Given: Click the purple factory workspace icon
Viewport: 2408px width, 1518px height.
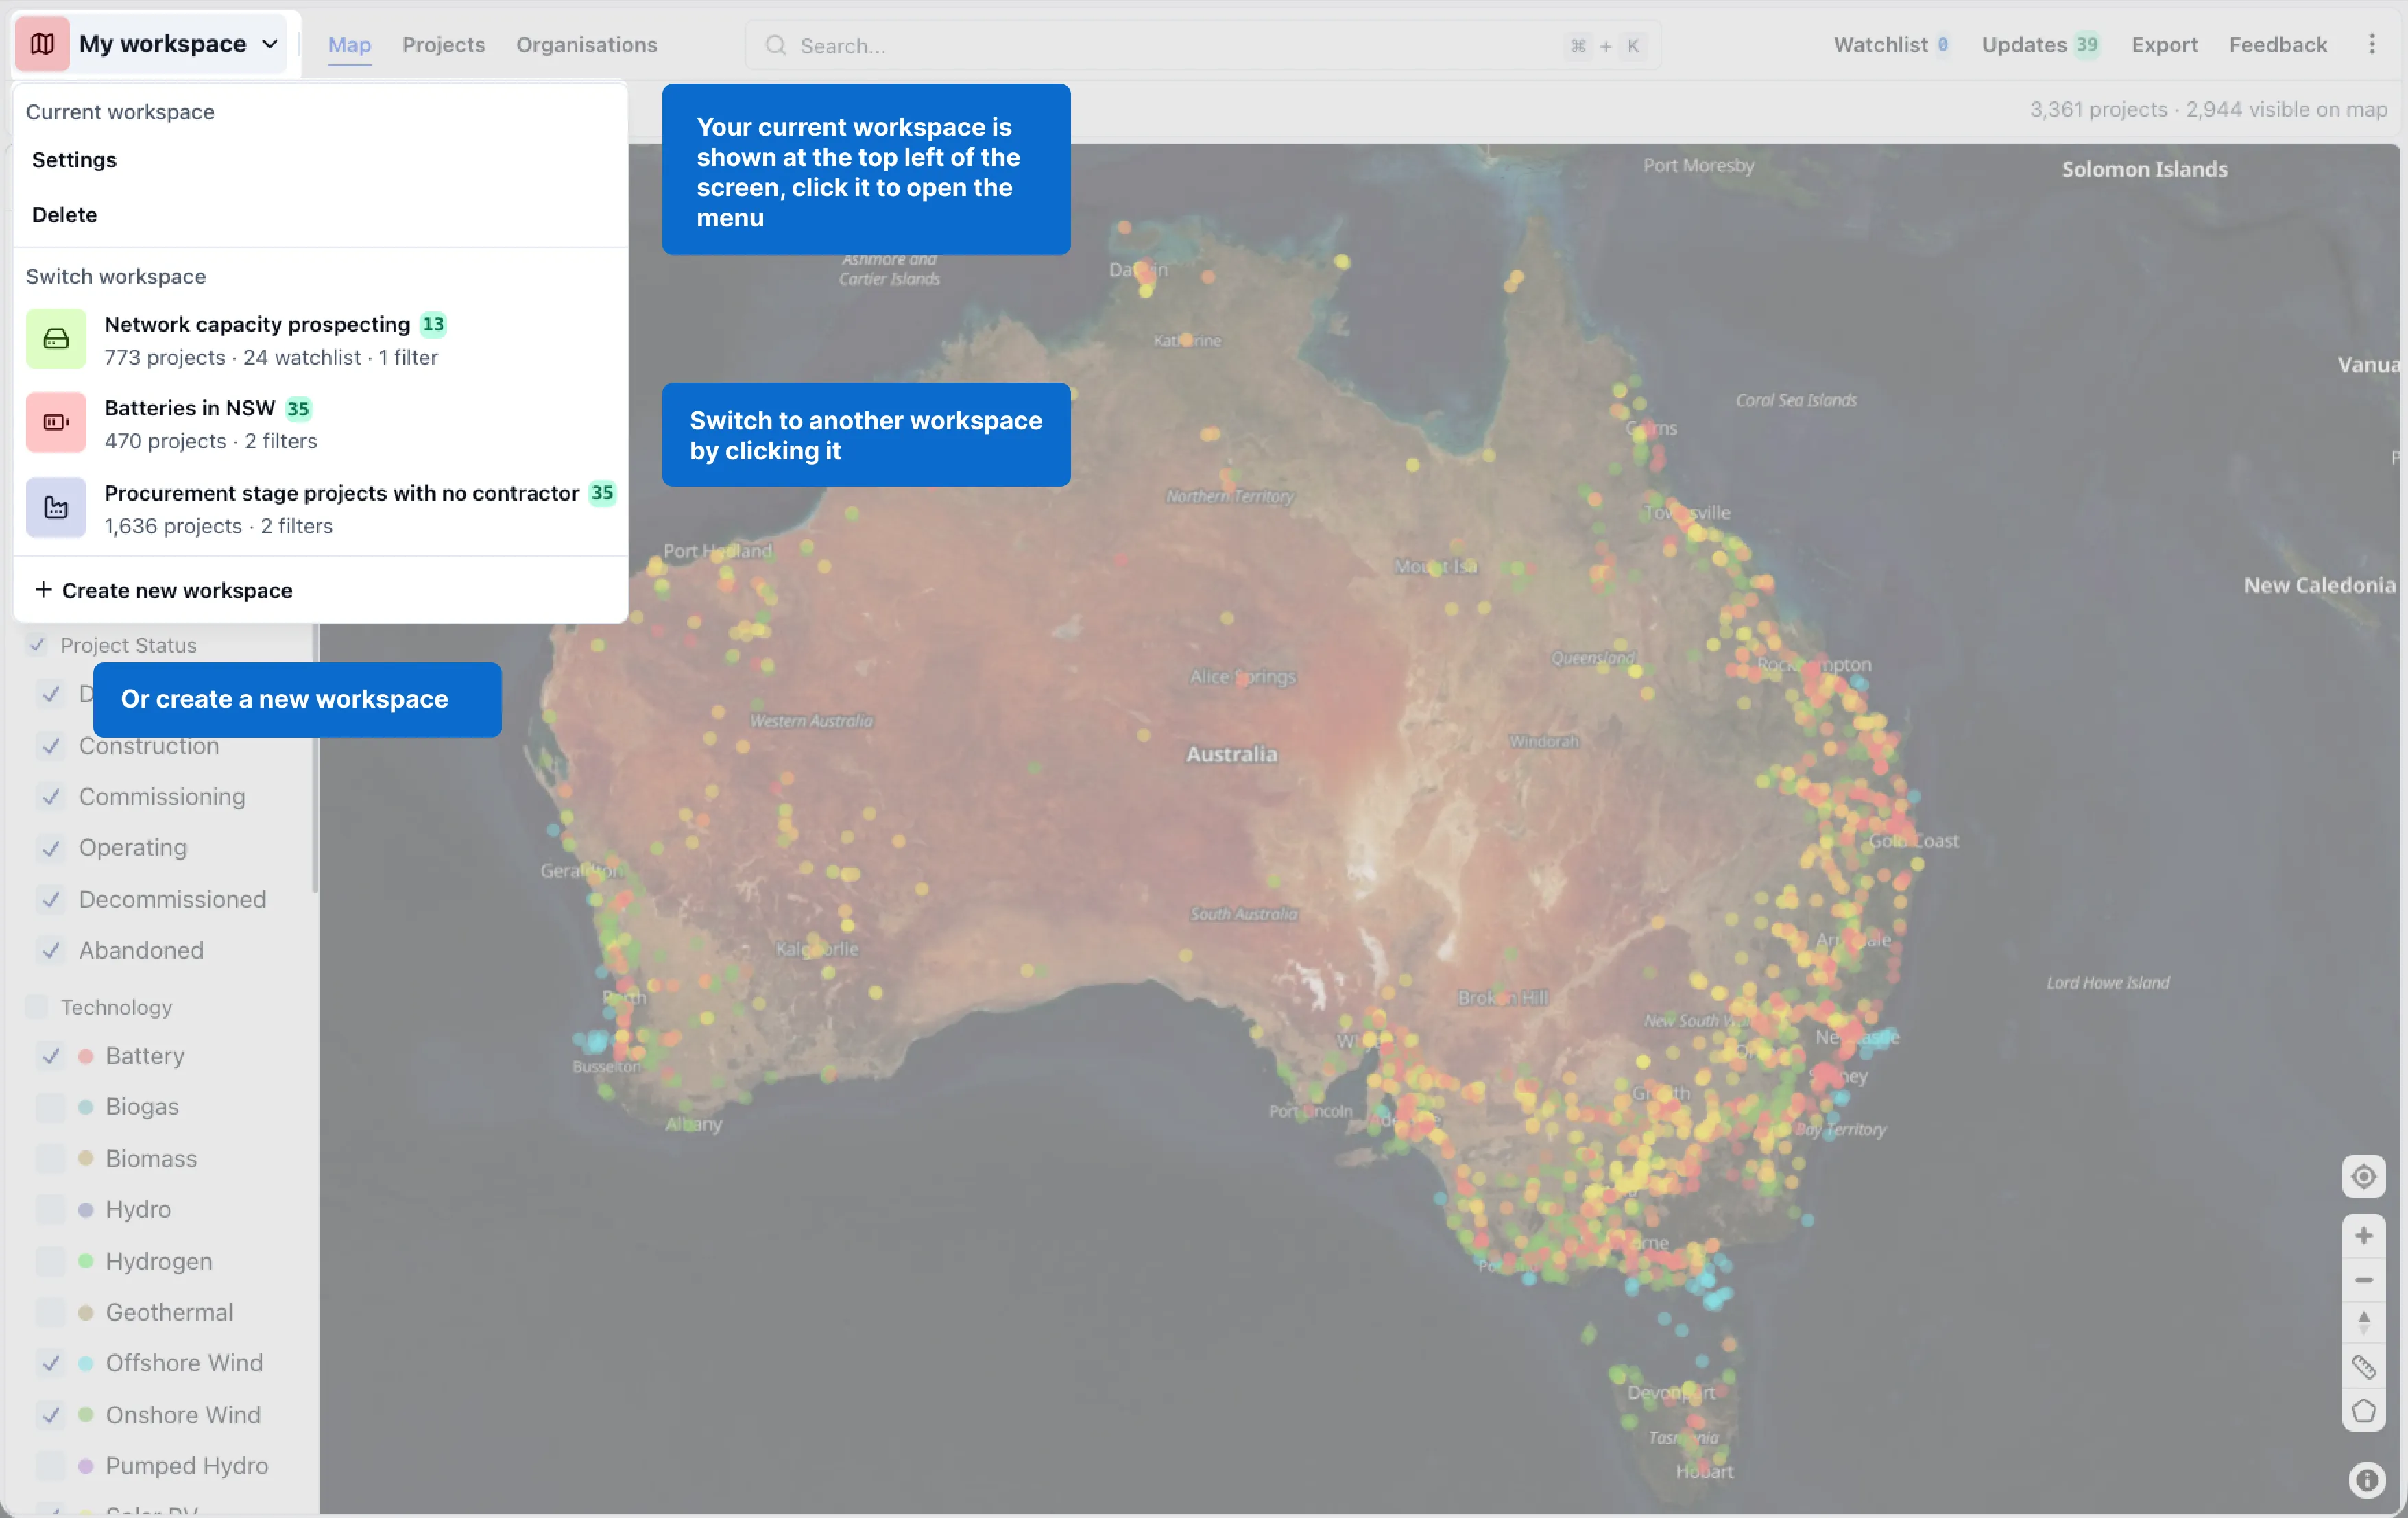Looking at the screenshot, I should pyautogui.click(x=56, y=508).
